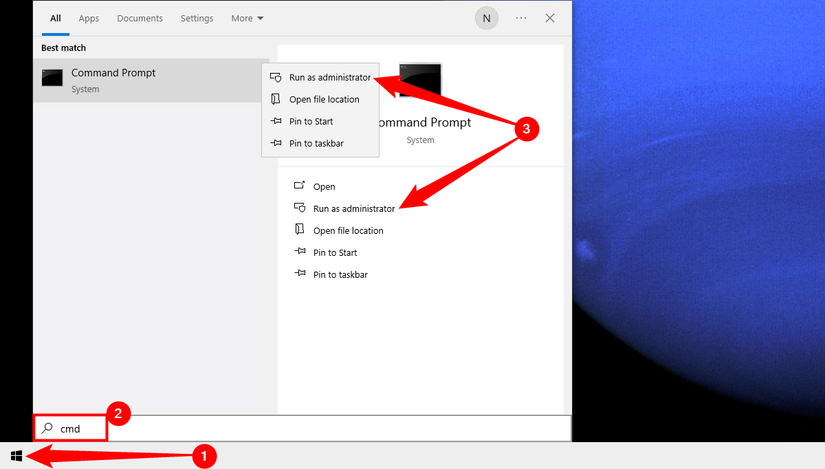Click Pin to Start in right pane
This screenshot has width=825, height=469.
[x=333, y=252]
